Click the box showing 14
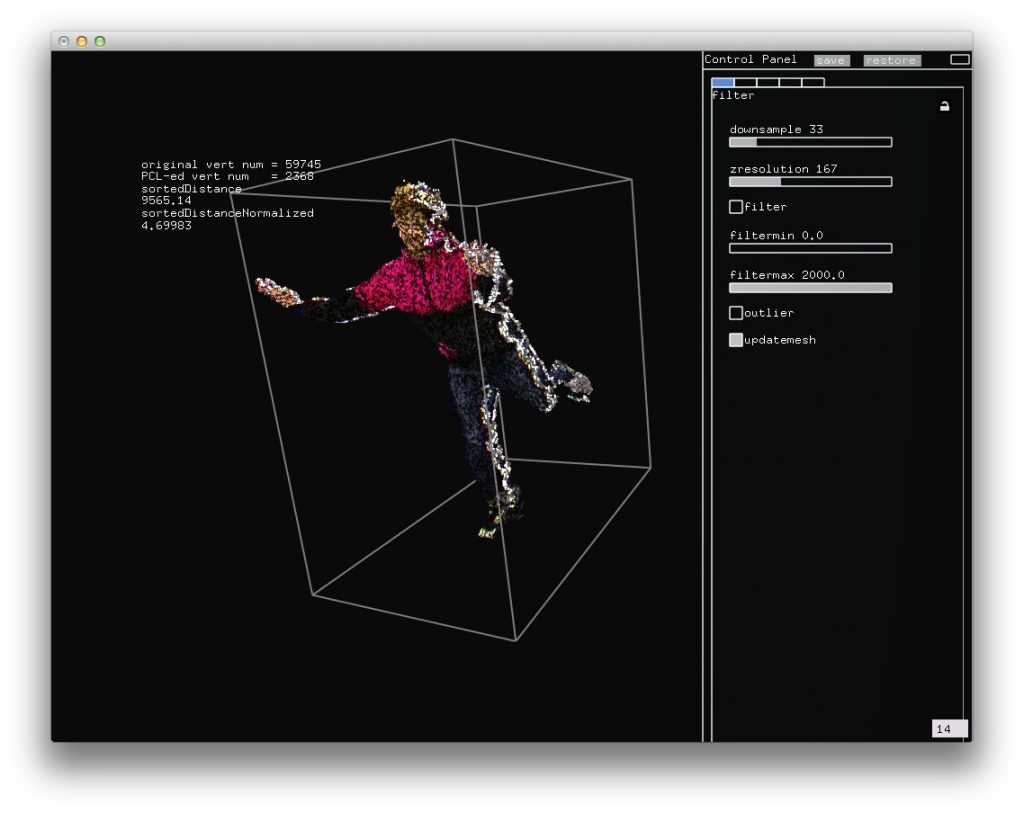 pyautogui.click(x=949, y=729)
